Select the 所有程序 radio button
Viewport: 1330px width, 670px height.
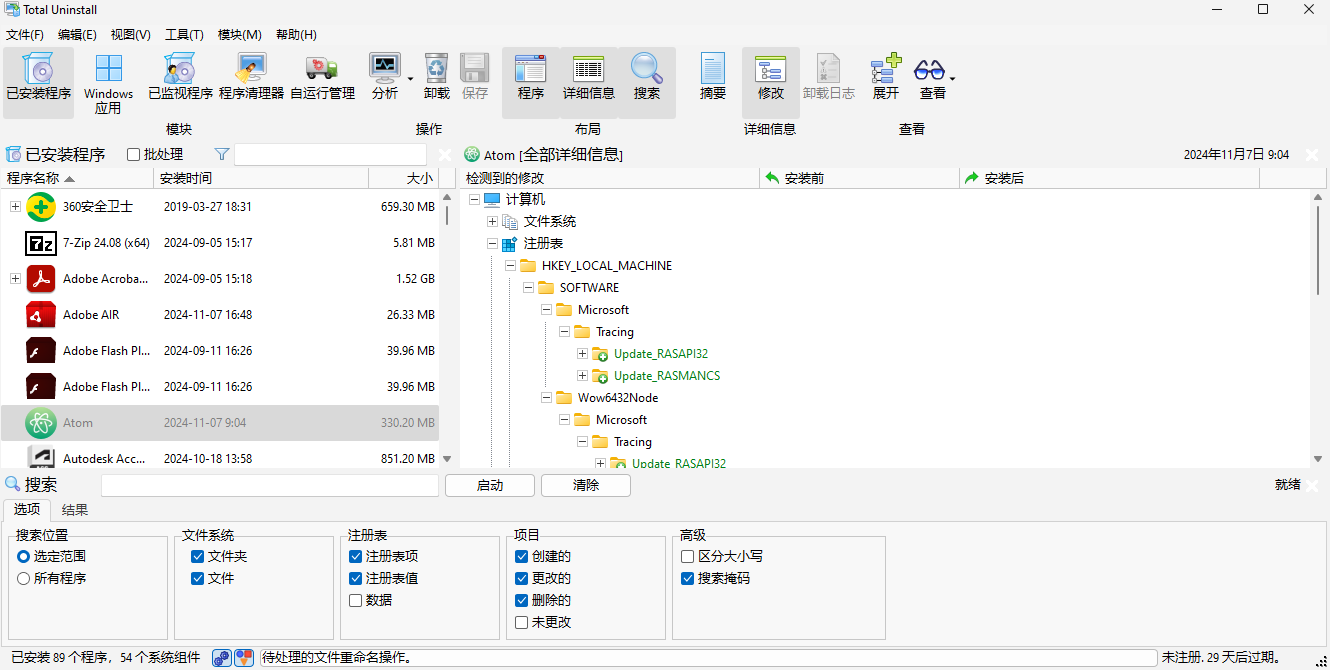click(x=24, y=578)
